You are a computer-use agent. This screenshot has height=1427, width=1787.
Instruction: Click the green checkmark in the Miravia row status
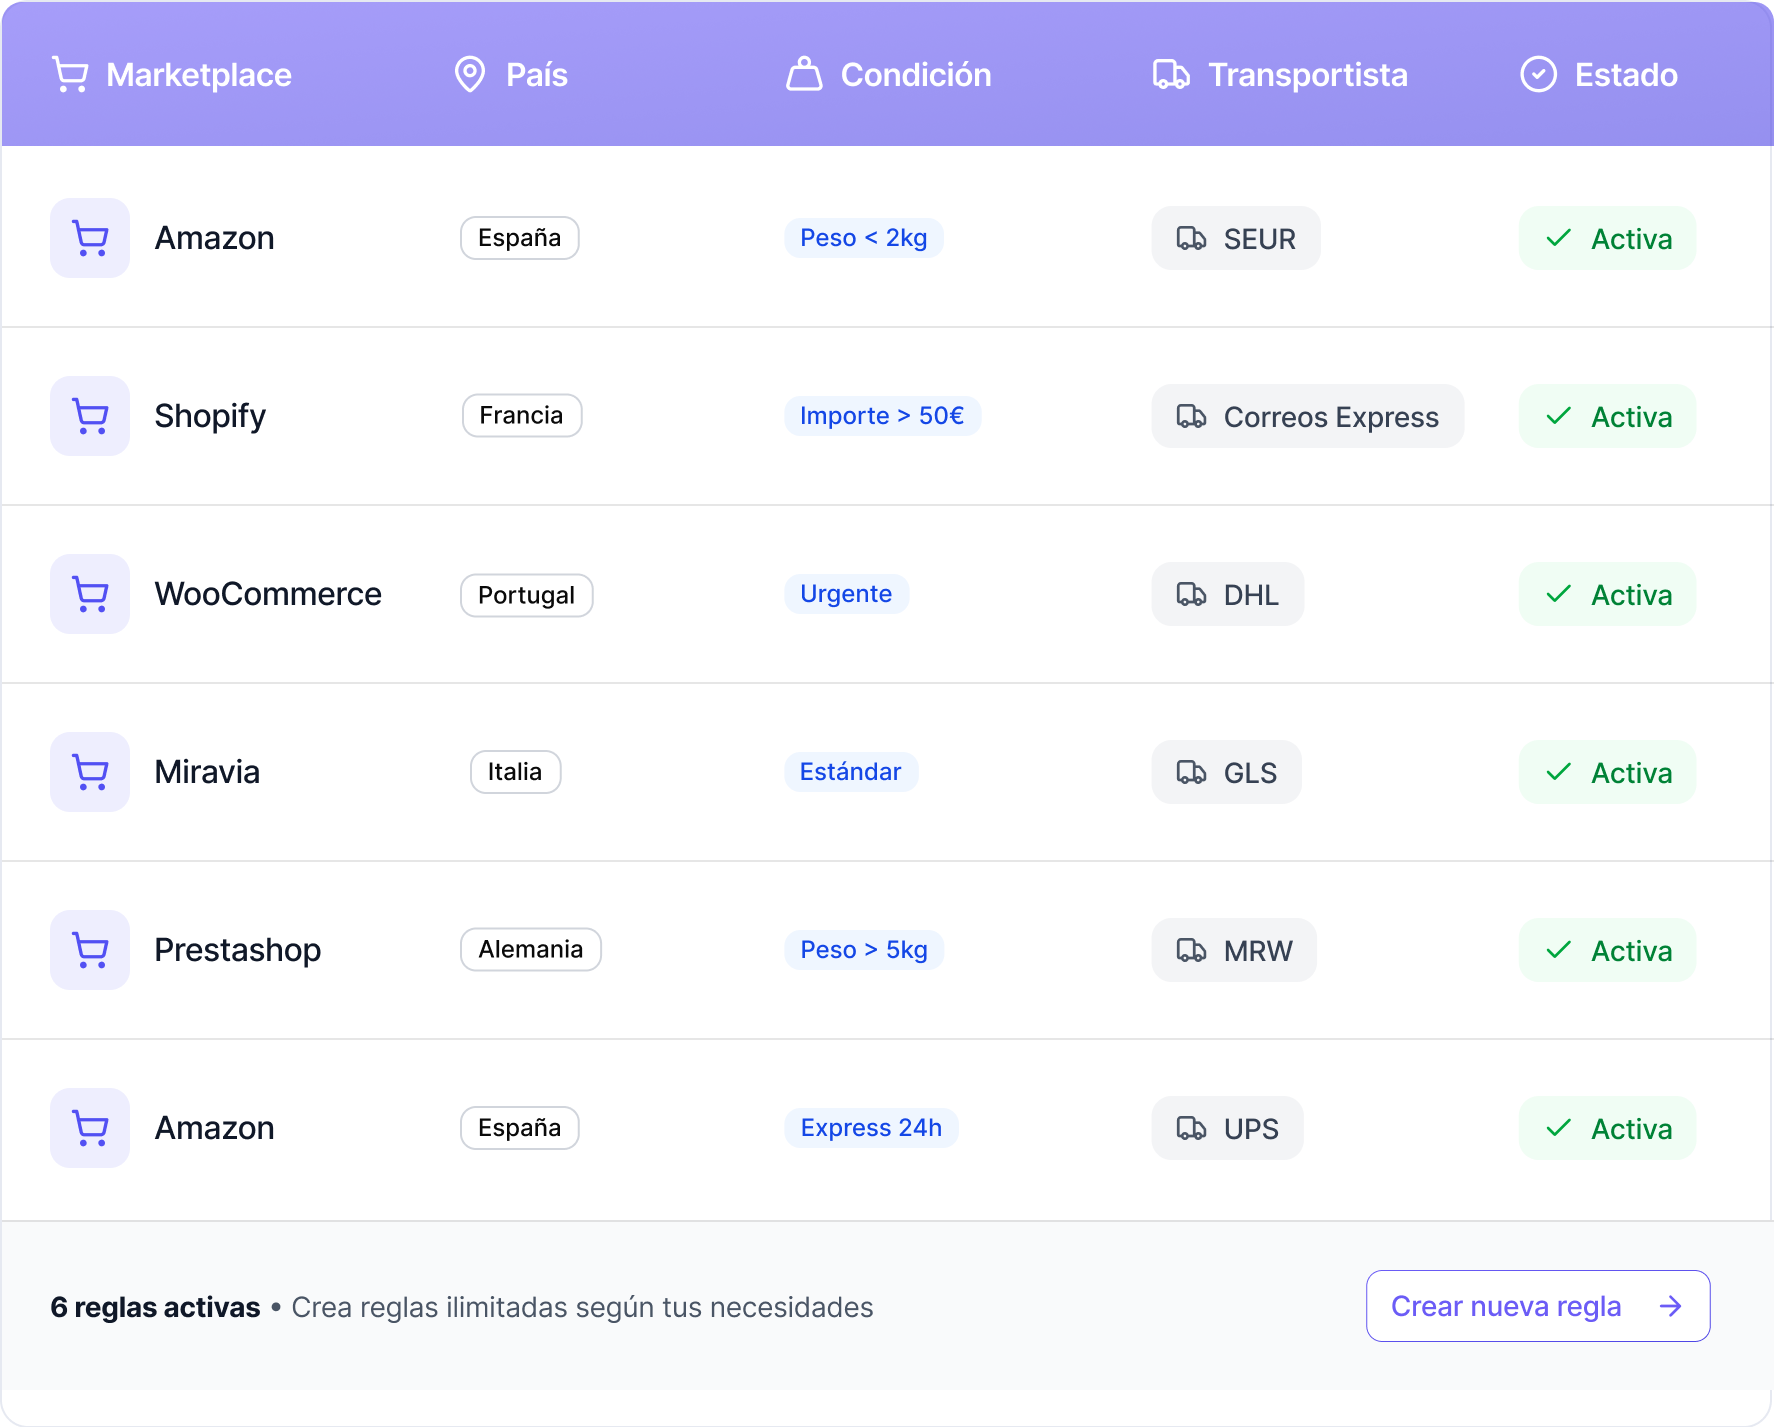pos(1558,772)
